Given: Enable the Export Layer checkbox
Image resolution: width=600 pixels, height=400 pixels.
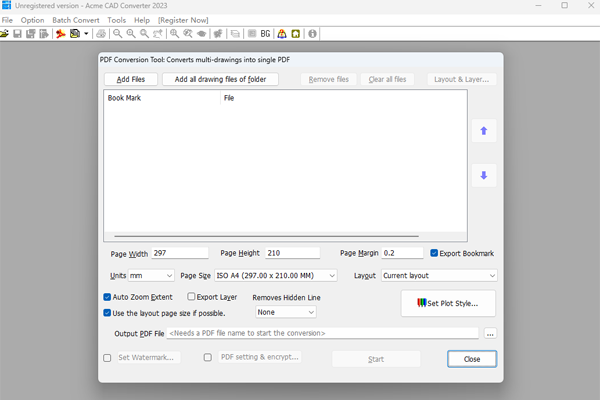Looking at the screenshot, I should 191,297.
